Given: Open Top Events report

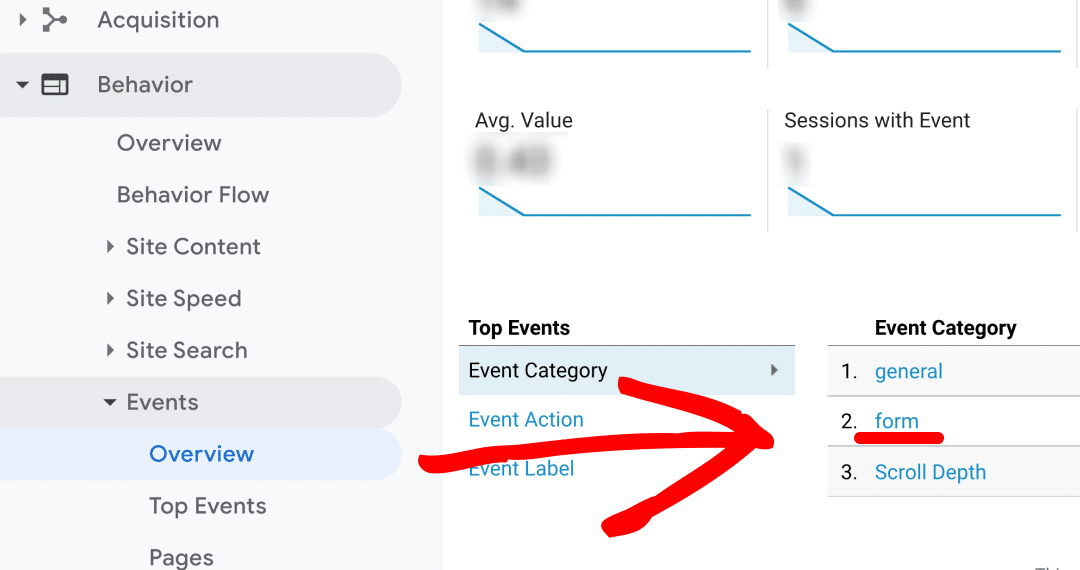Looking at the screenshot, I should pos(207,506).
